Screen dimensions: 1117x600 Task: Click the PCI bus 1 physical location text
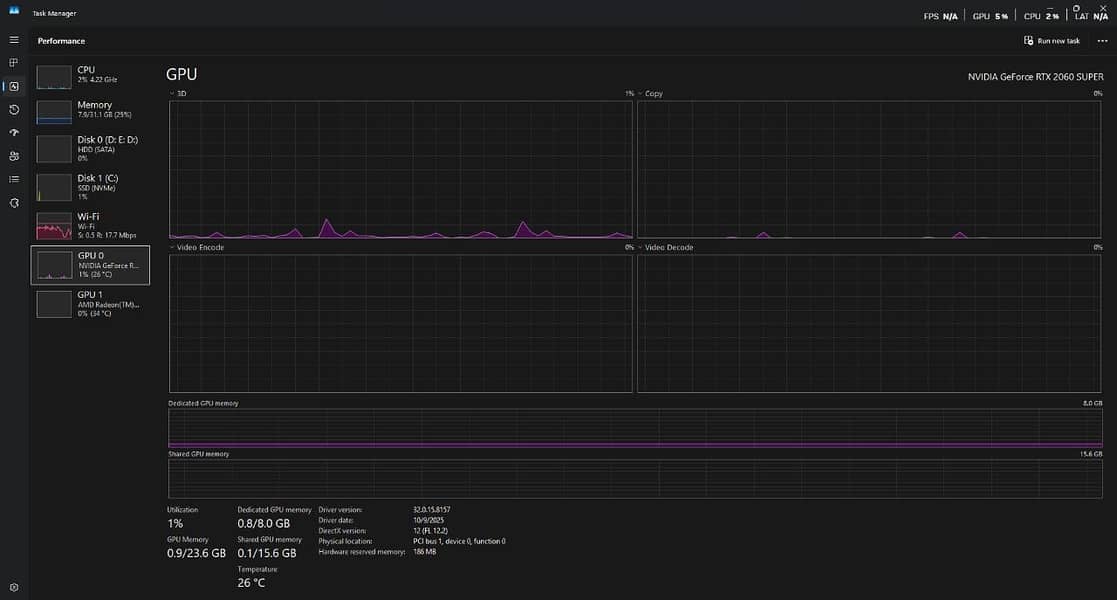pos(459,541)
